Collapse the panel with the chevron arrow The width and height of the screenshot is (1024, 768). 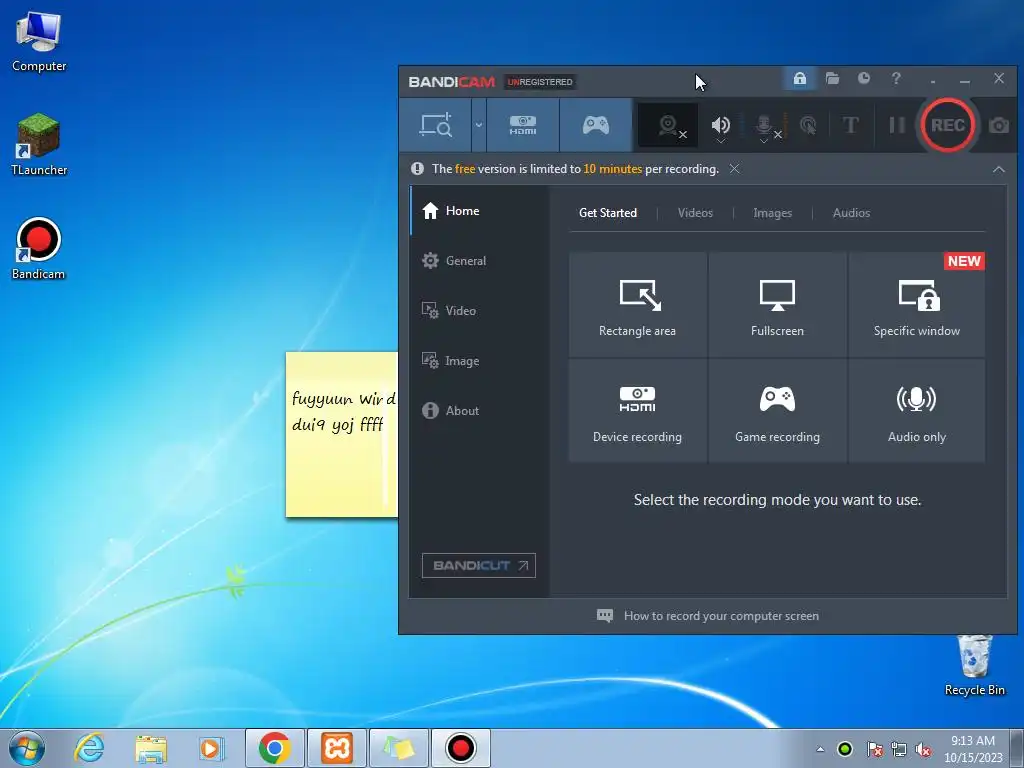(999, 169)
